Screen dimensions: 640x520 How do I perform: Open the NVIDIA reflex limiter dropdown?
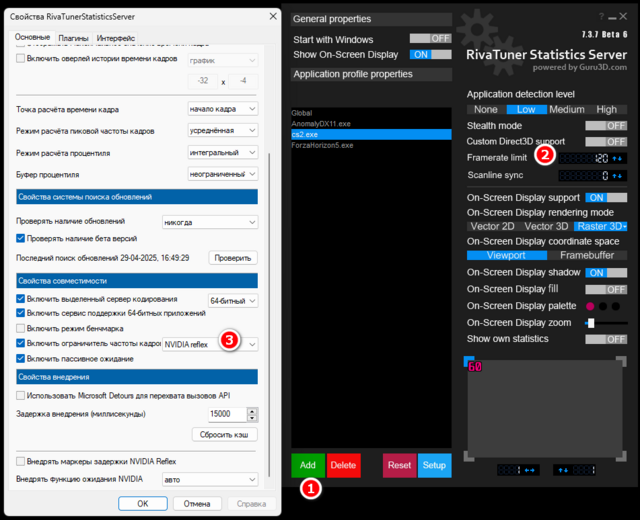coord(252,343)
